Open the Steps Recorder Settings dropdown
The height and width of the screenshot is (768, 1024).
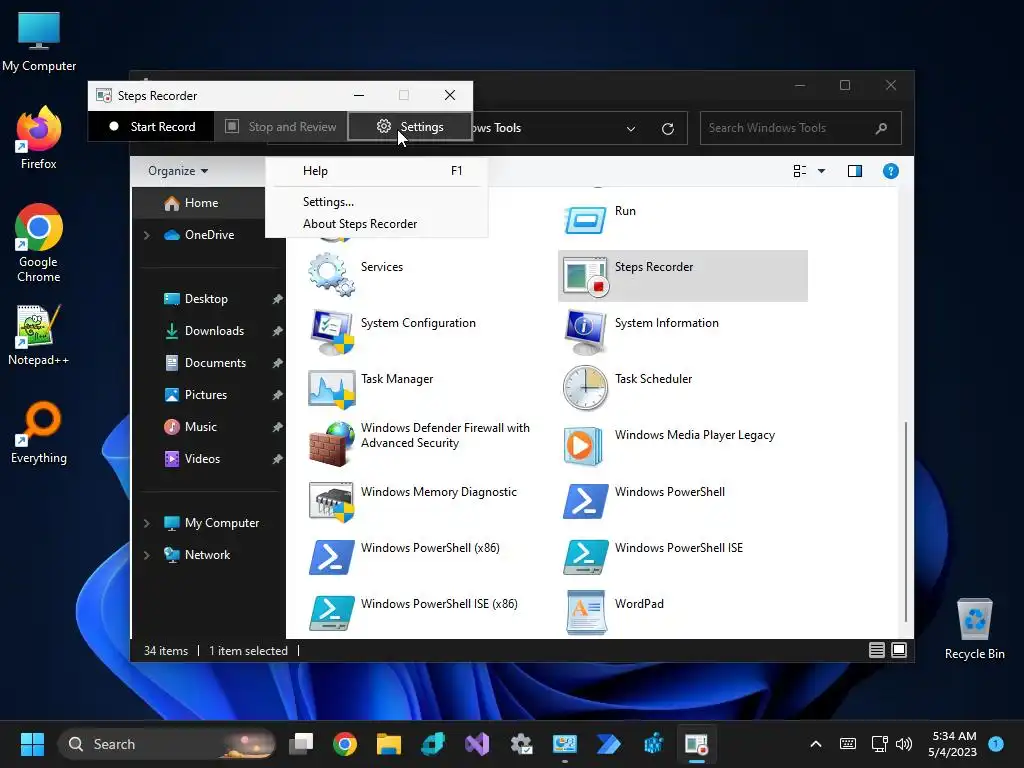pos(409,127)
